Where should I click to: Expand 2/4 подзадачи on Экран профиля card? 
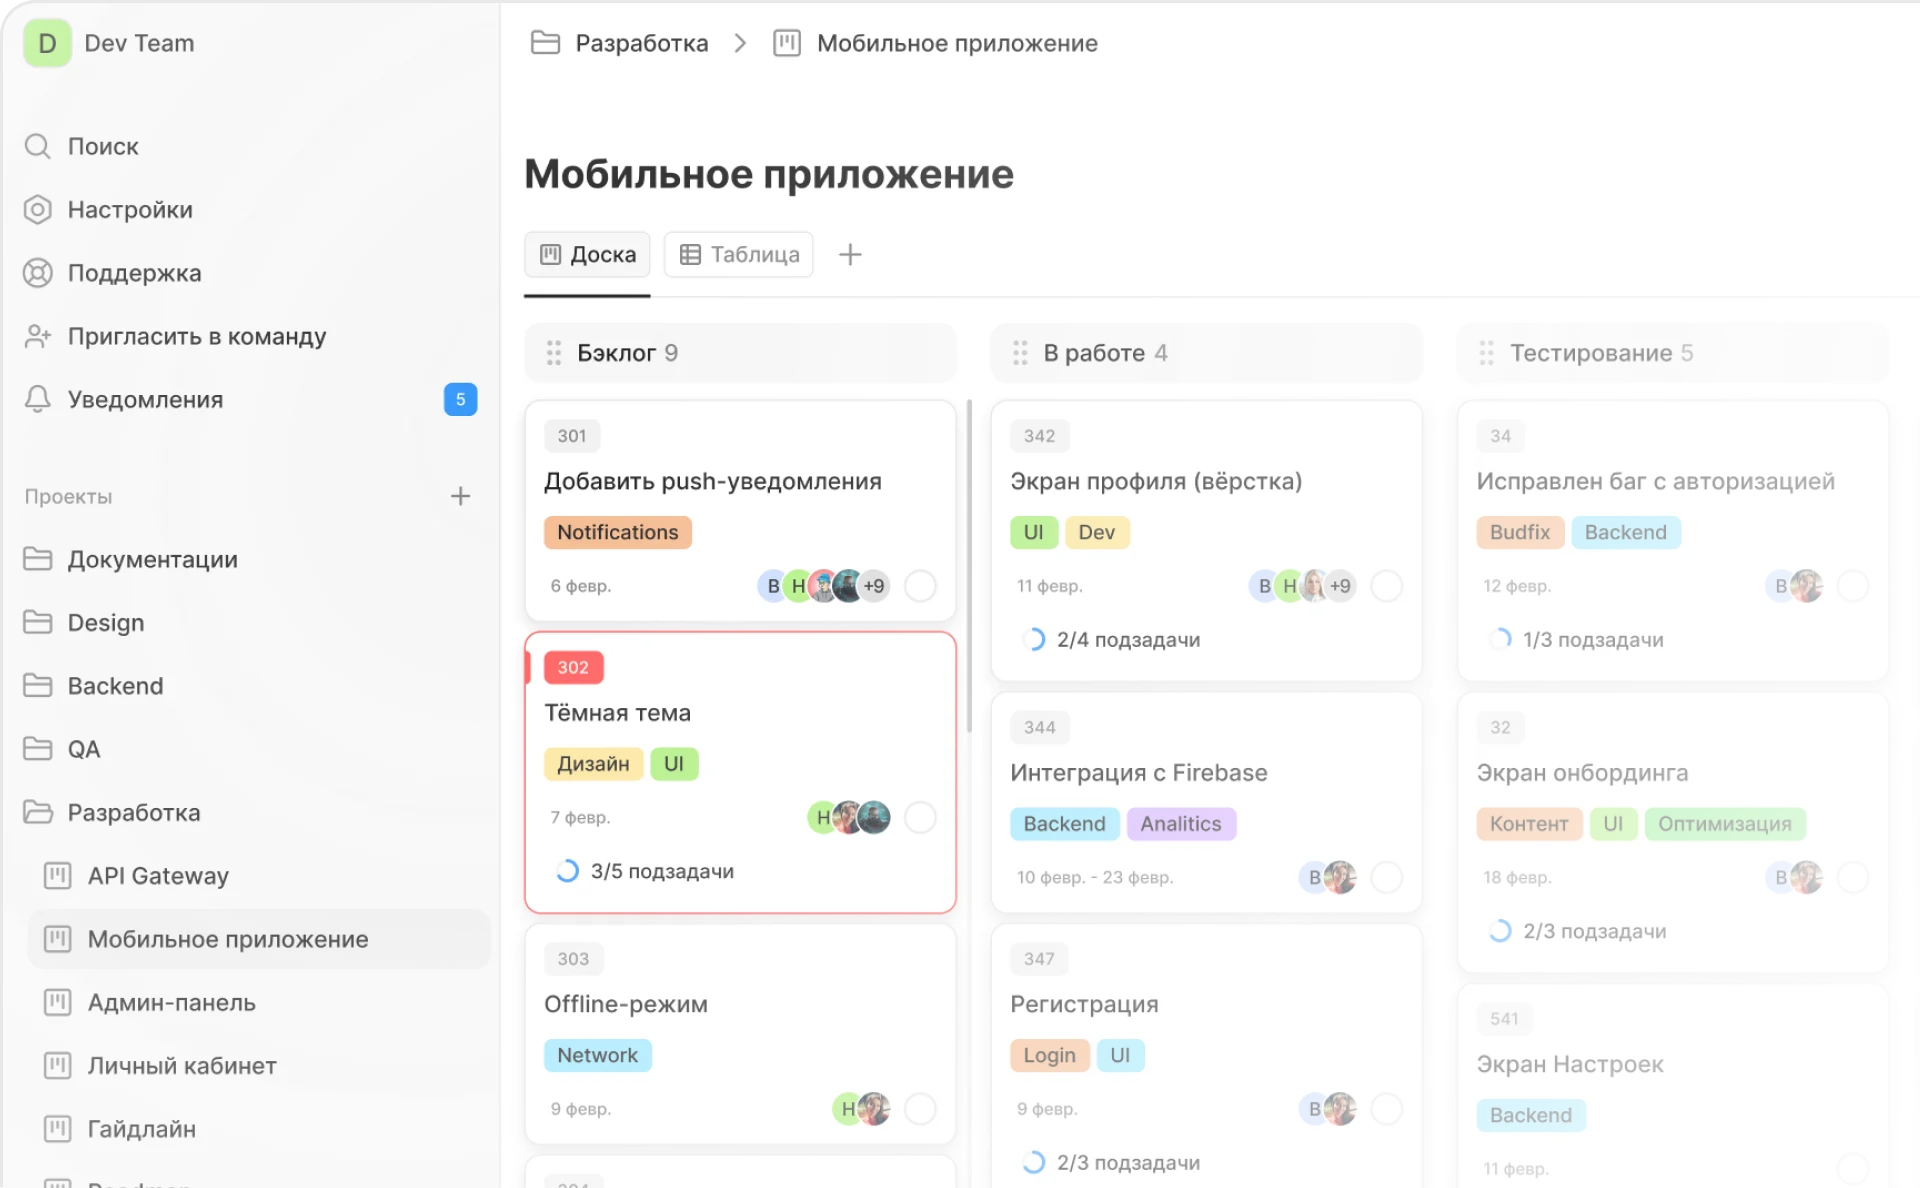1111,640
